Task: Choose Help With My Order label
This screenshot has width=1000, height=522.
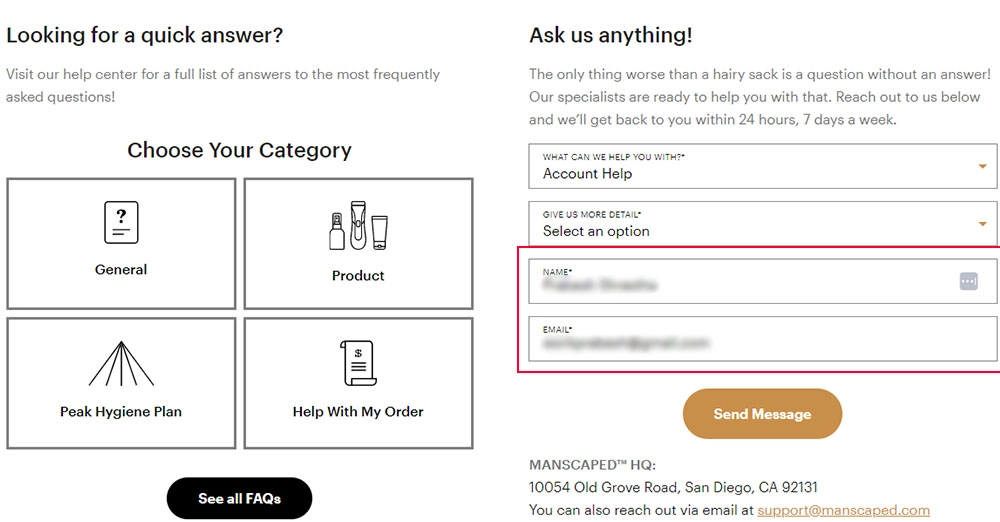Action: click(358, 412)
